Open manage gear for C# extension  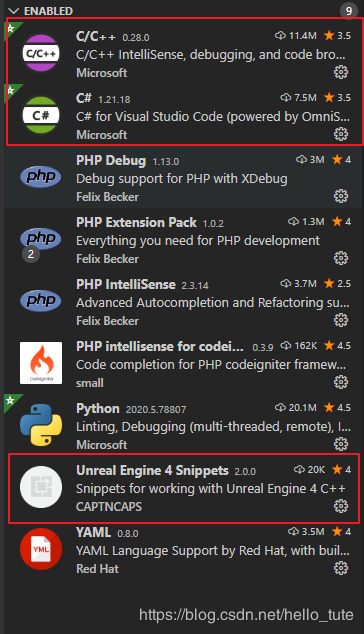(341, 134)
